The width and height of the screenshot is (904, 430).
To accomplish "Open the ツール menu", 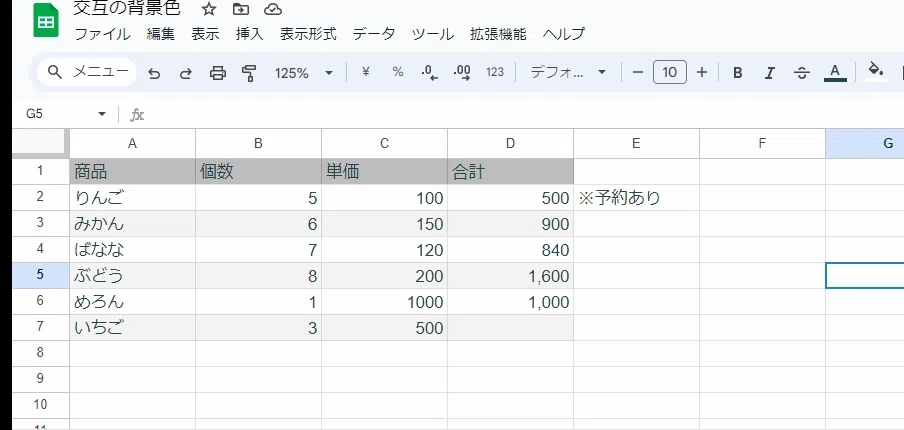I will coord(432,34).
